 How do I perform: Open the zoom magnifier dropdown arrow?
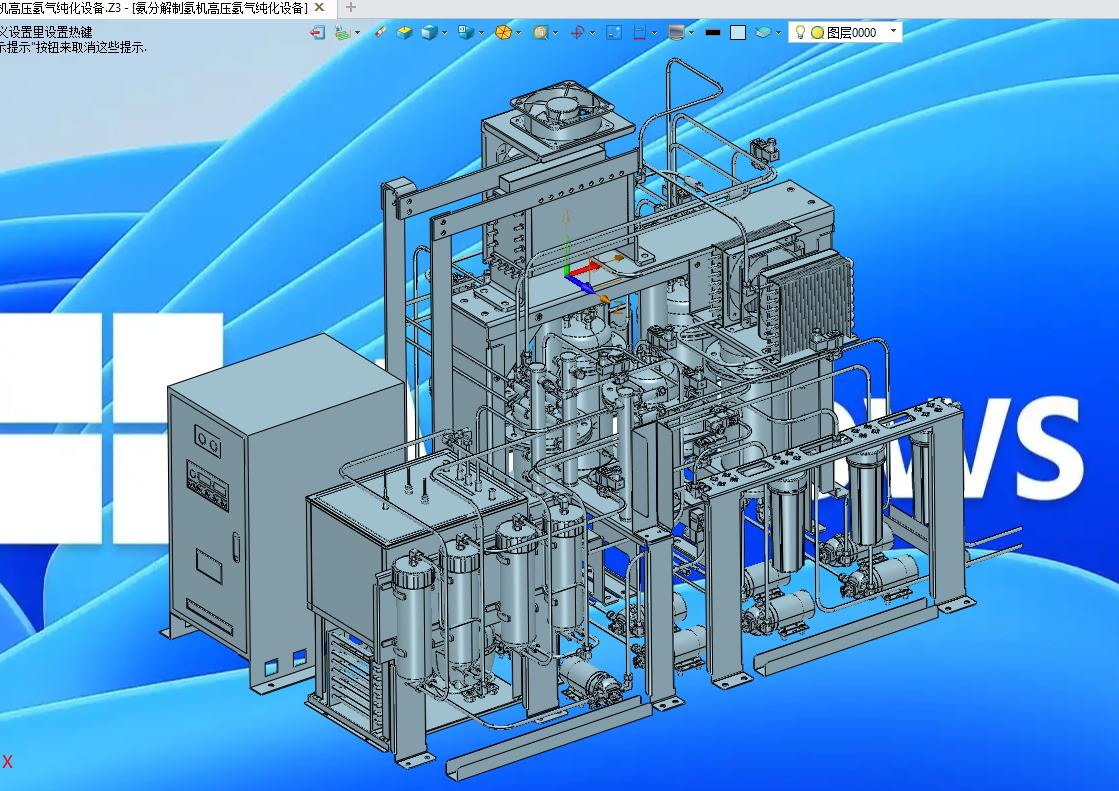pyautogui.click(x=555, y=32)
